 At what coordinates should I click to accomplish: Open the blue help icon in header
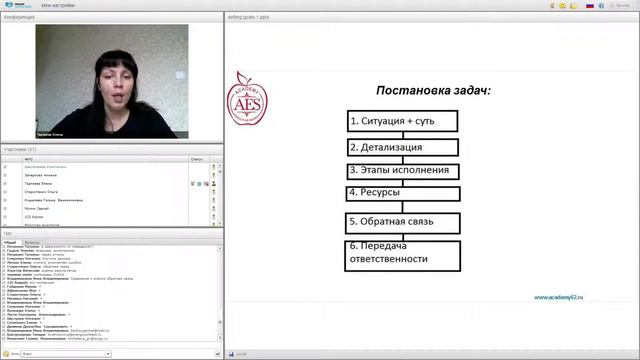(x=601, y=6)
